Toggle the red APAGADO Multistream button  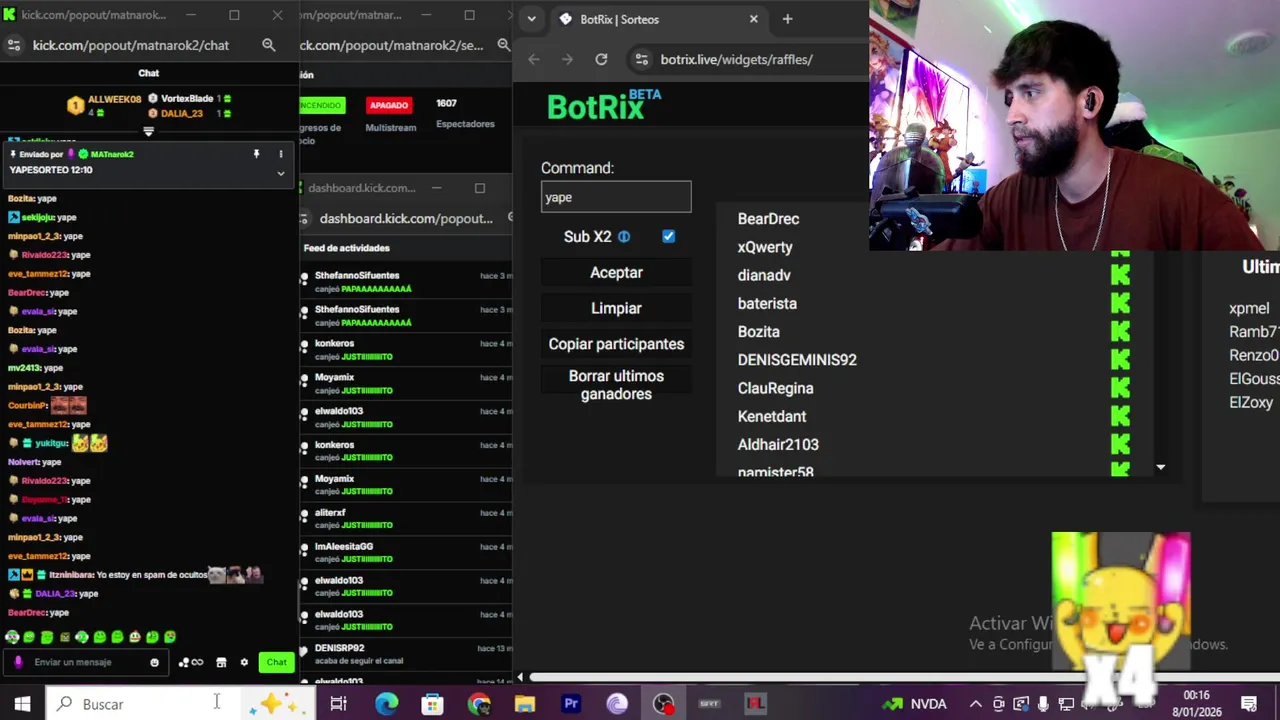tap(389, 105)
